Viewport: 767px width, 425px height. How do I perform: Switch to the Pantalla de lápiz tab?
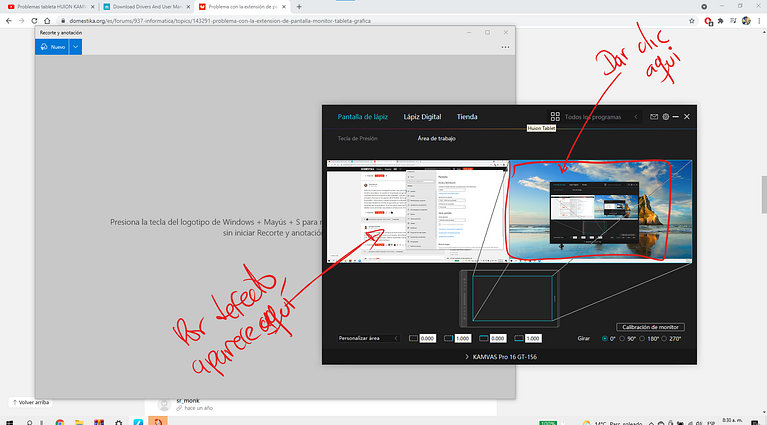(362, 117)
